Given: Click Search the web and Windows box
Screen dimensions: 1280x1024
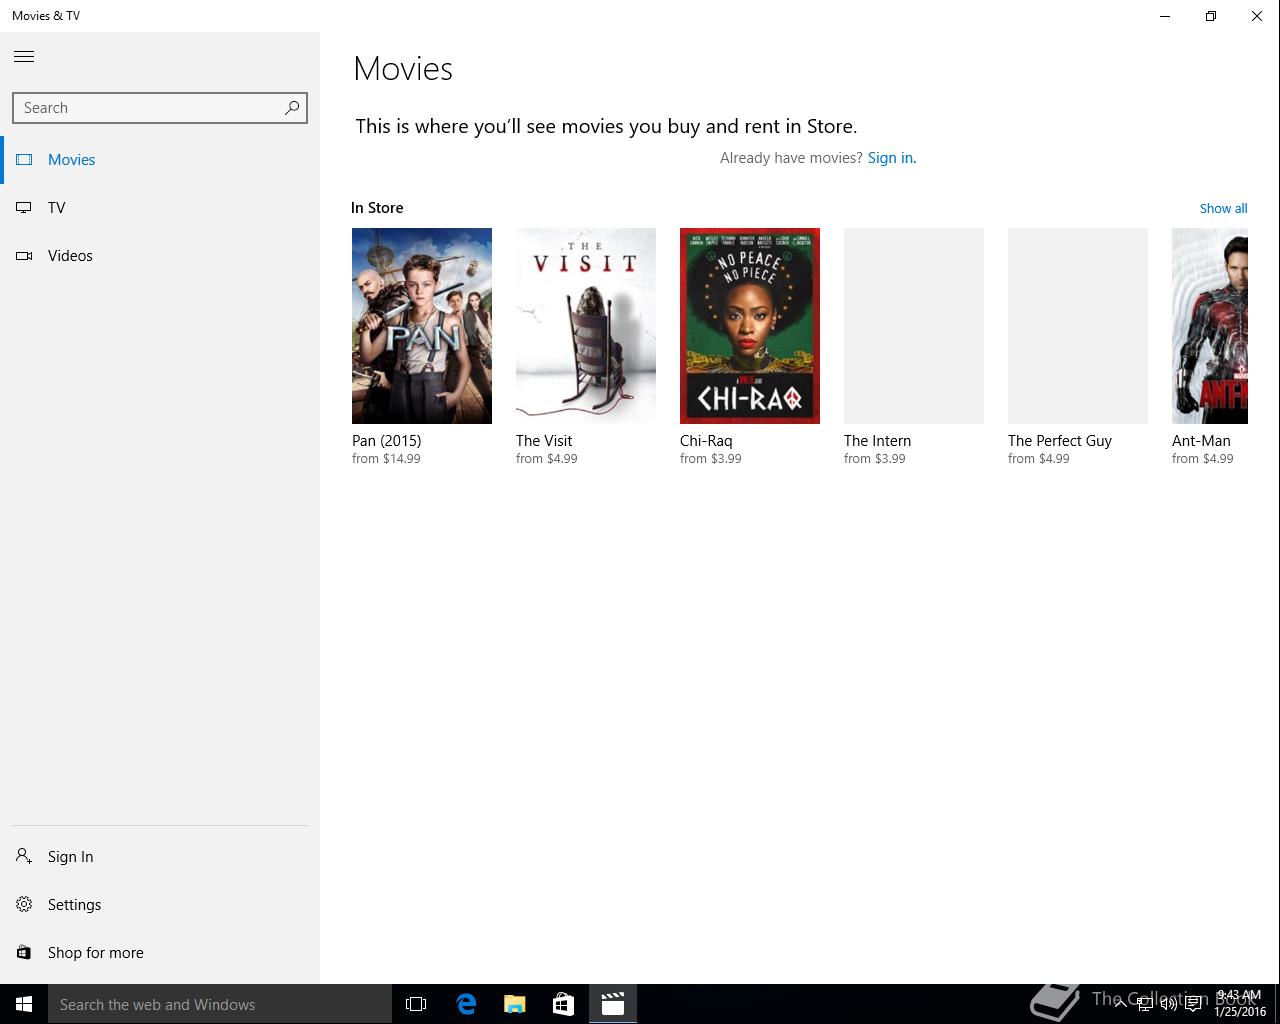Looking at the screenshot, I should (x=220, y=1004).
